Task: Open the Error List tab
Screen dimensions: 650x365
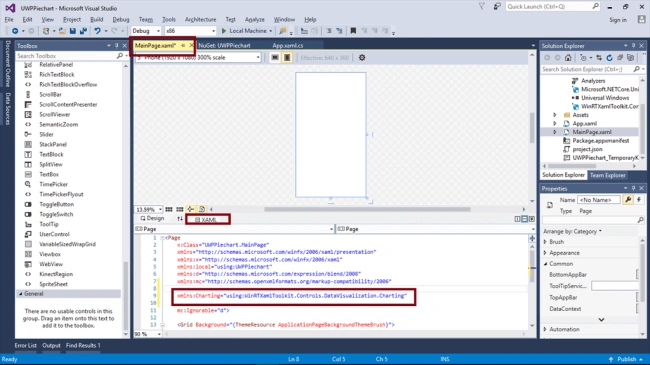Action: 26,346
